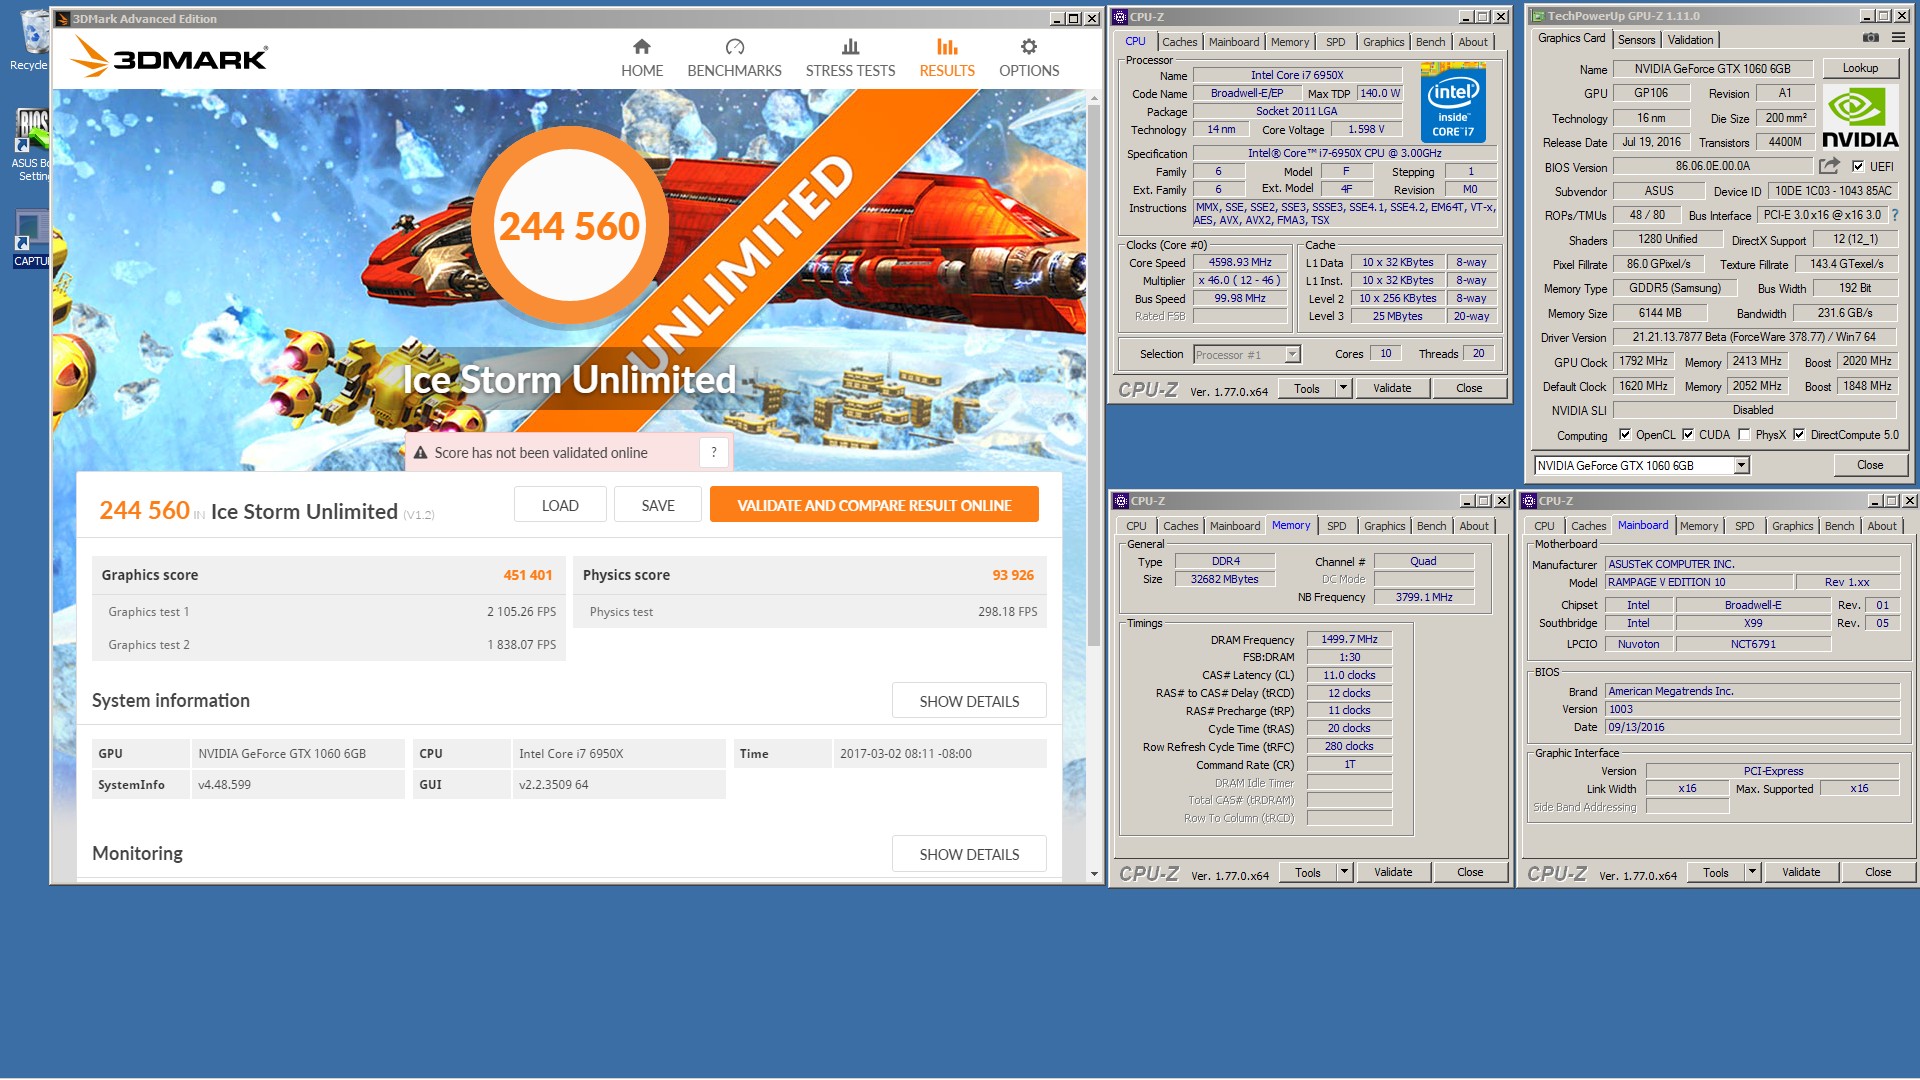Click the 3DMark Advanced Edition title bar icon

click(x=62, y=18)
